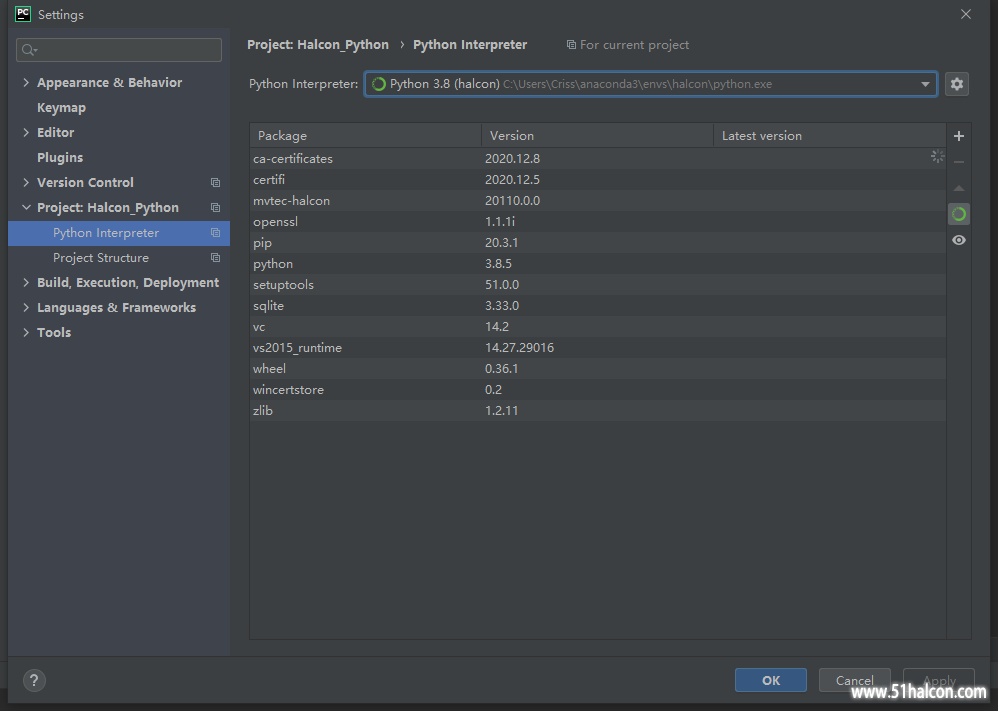Expand the Editor section
998x711 pixels.
[x=26, y=132]
